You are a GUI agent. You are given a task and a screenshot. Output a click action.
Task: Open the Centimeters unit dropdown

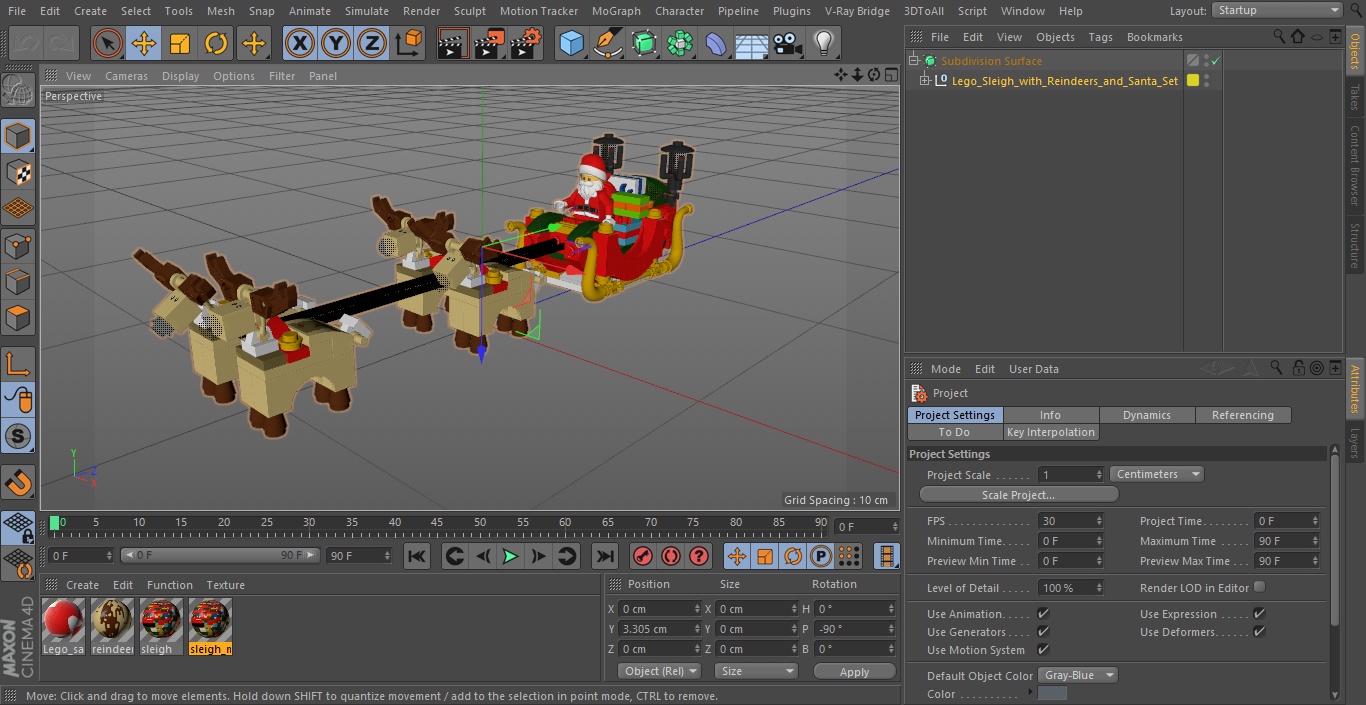[1156, 474]
